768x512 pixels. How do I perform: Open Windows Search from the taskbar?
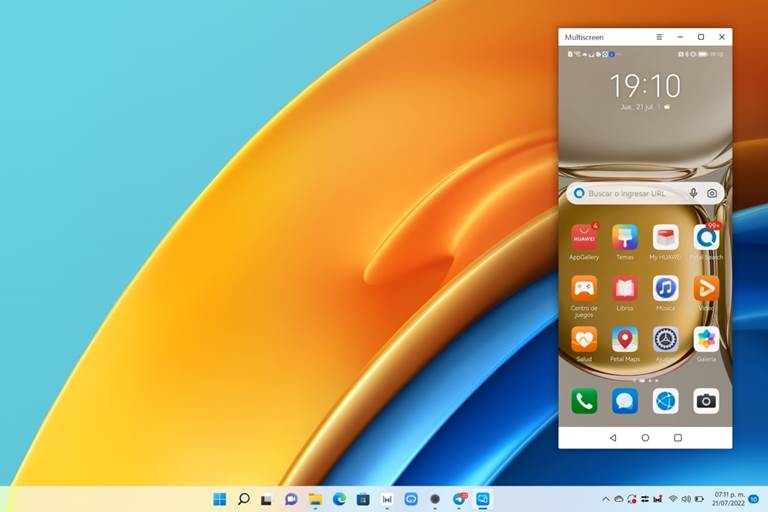coord(243,499)
